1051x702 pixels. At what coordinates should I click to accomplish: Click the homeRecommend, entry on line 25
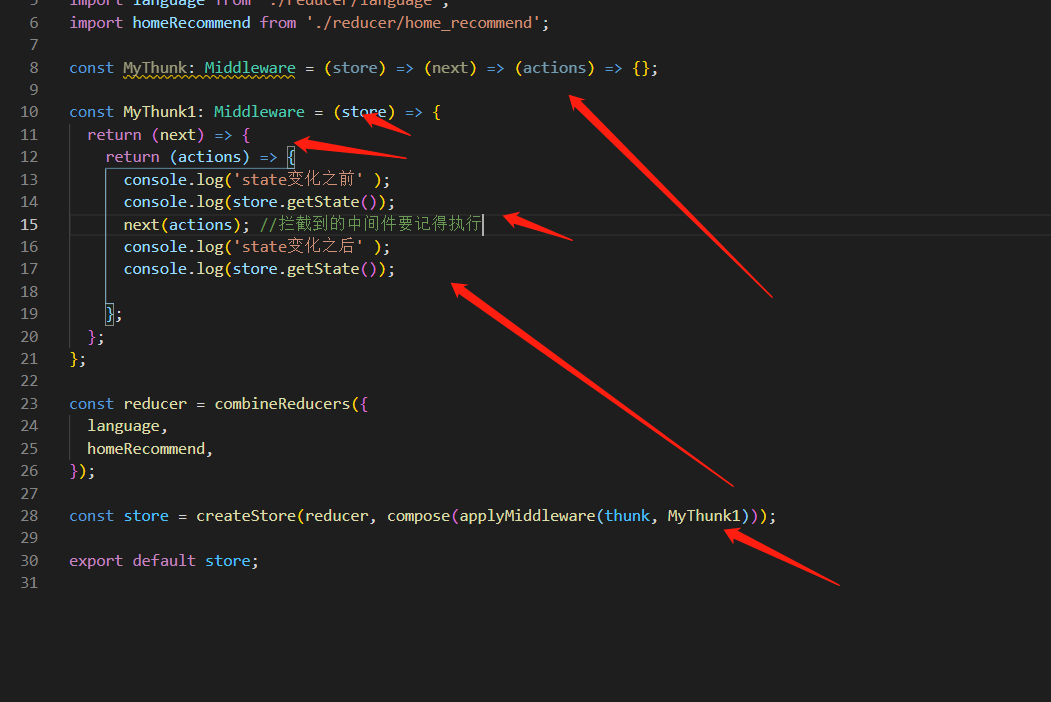tap(149, 449)
